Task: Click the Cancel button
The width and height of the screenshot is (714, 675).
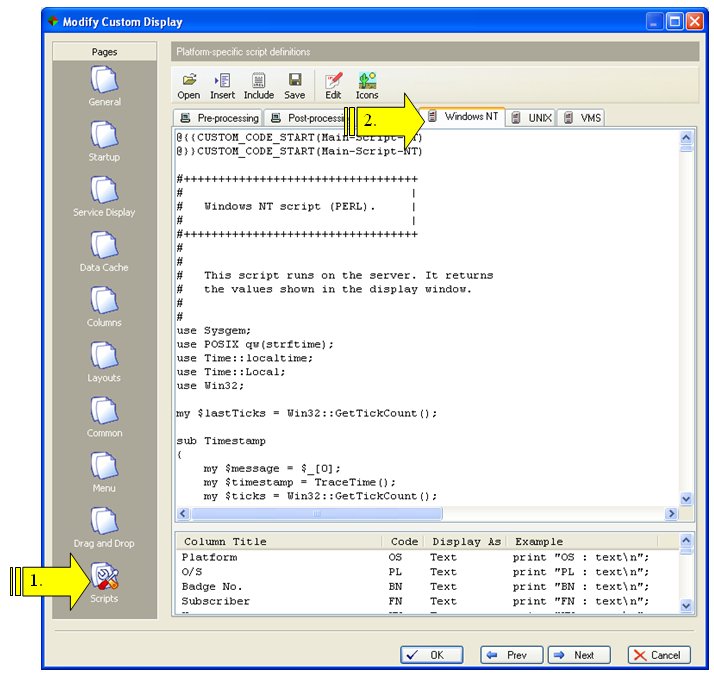Action: [x=658, y=655]
